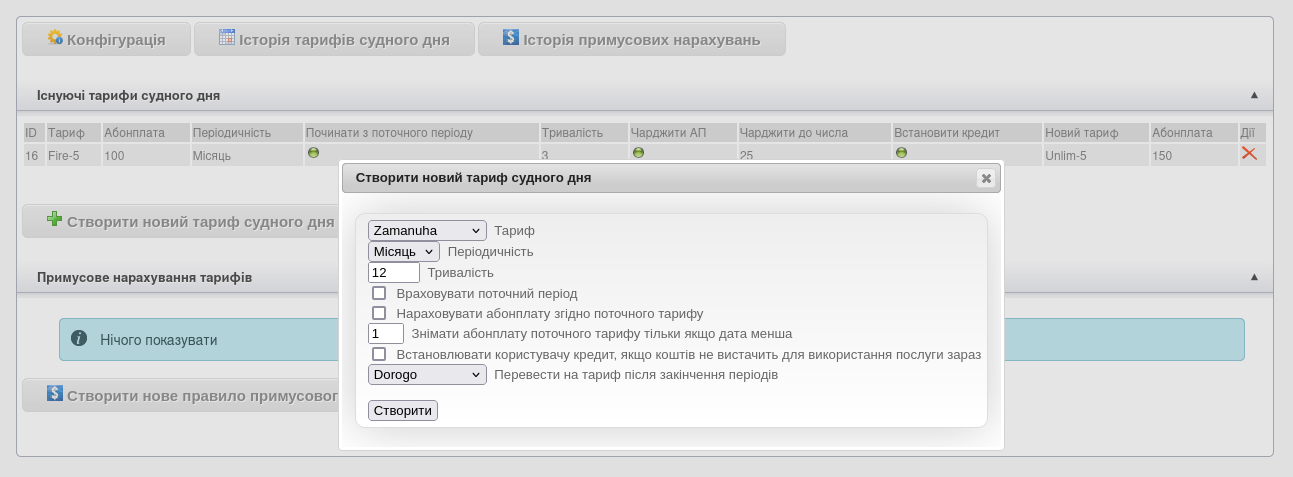The width and height of the screenshot is (1293, 477).
Task: Open Dorogo next-tariff dropdown
Action: pos(427,375)
